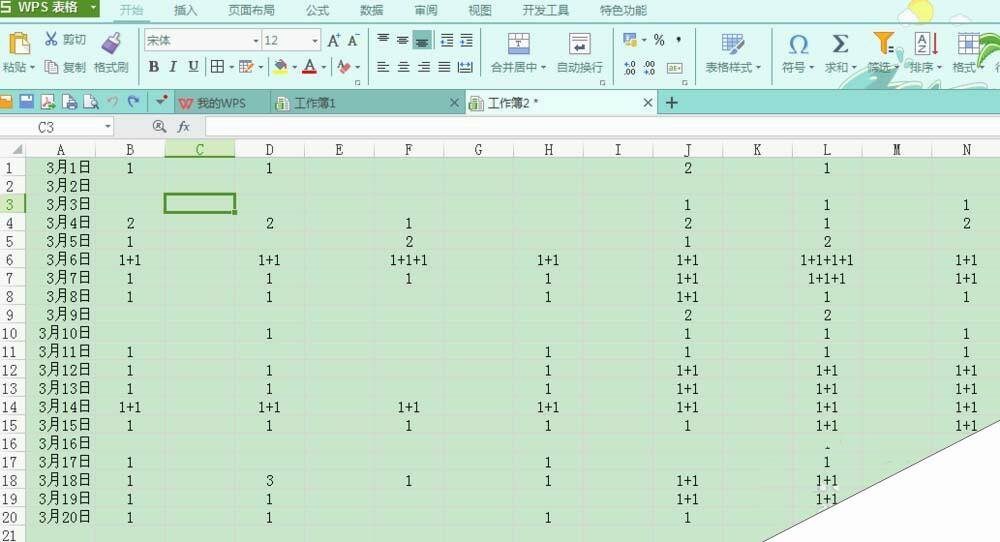This screenshot has height=542, width=1000.
Task: Click the decrease indent icon
Action: point(447,40)
